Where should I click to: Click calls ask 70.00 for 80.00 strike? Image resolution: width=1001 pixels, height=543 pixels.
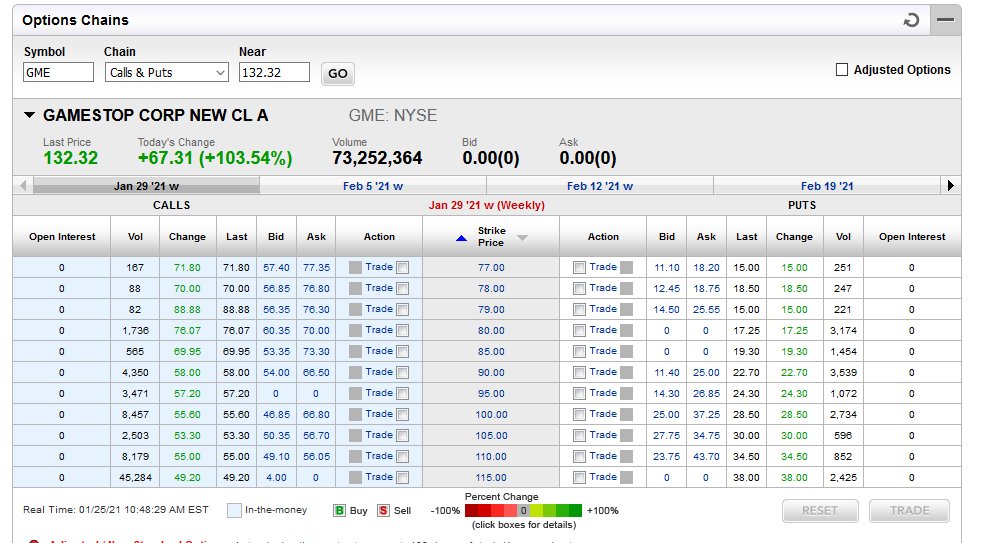point(316,331)
